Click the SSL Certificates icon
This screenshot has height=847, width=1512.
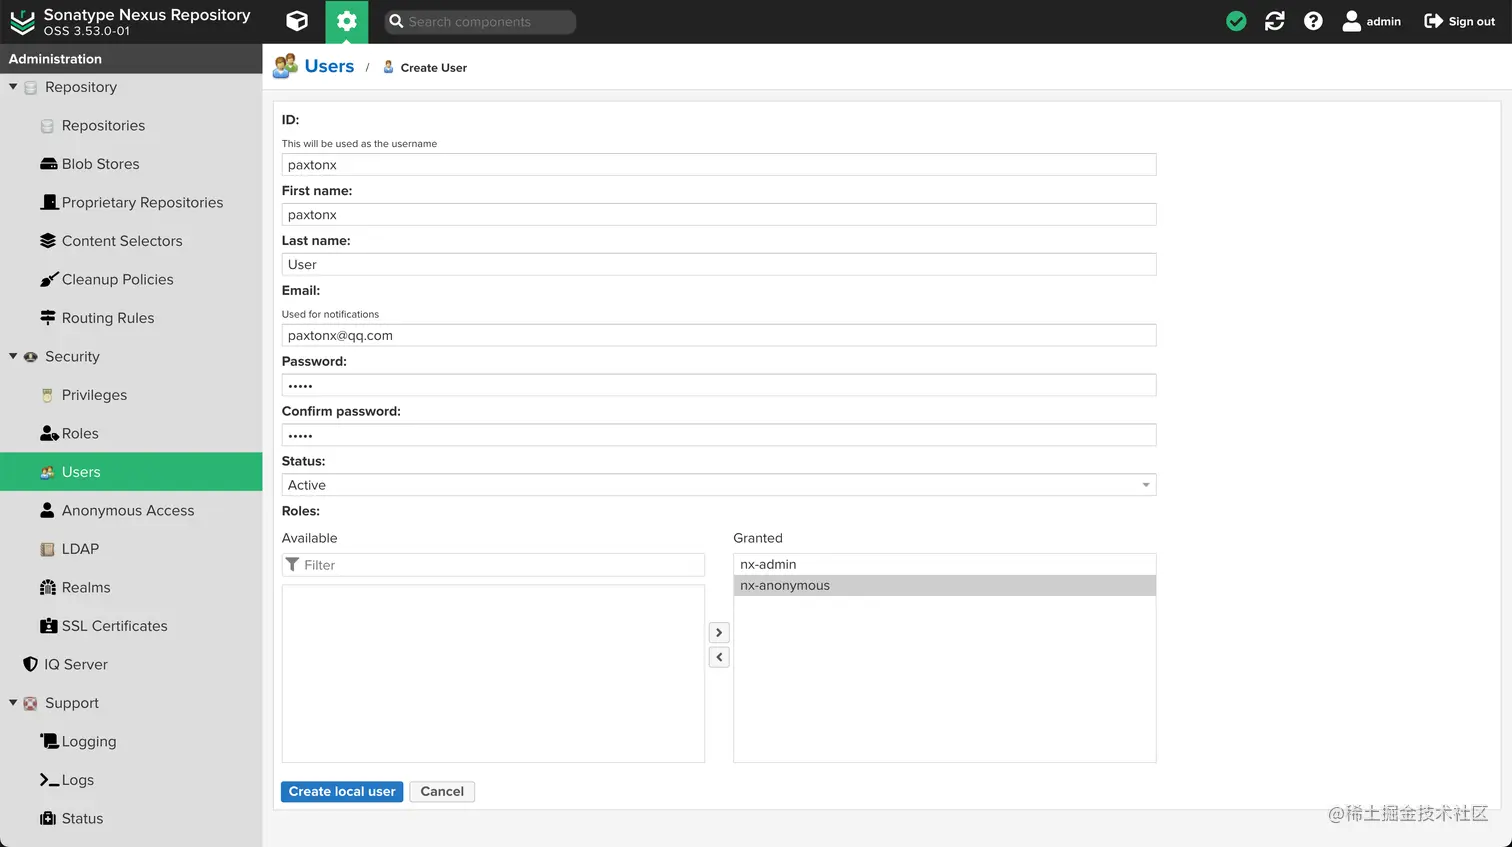pyautogui.click(x=48, y=626)
